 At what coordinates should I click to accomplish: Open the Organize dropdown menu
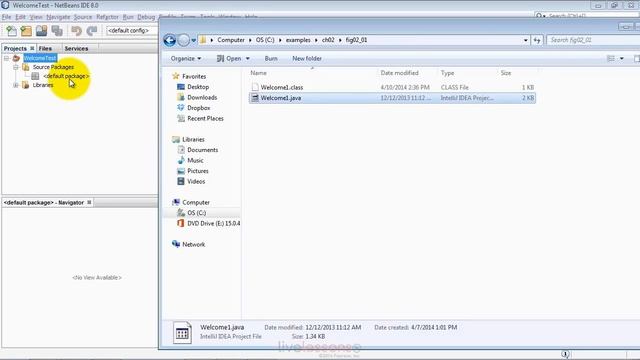pos(186,59)
